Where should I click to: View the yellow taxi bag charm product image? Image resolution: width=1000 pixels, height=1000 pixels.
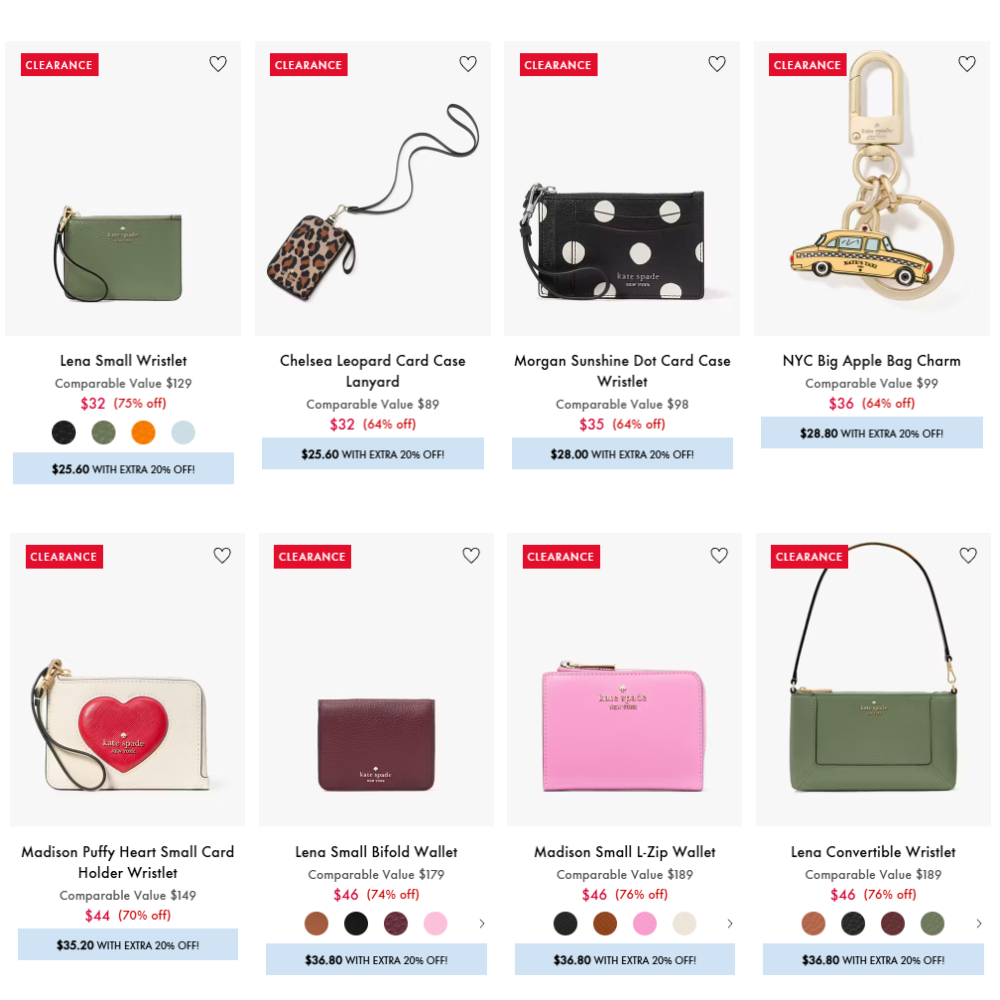[x=872, y=189]
